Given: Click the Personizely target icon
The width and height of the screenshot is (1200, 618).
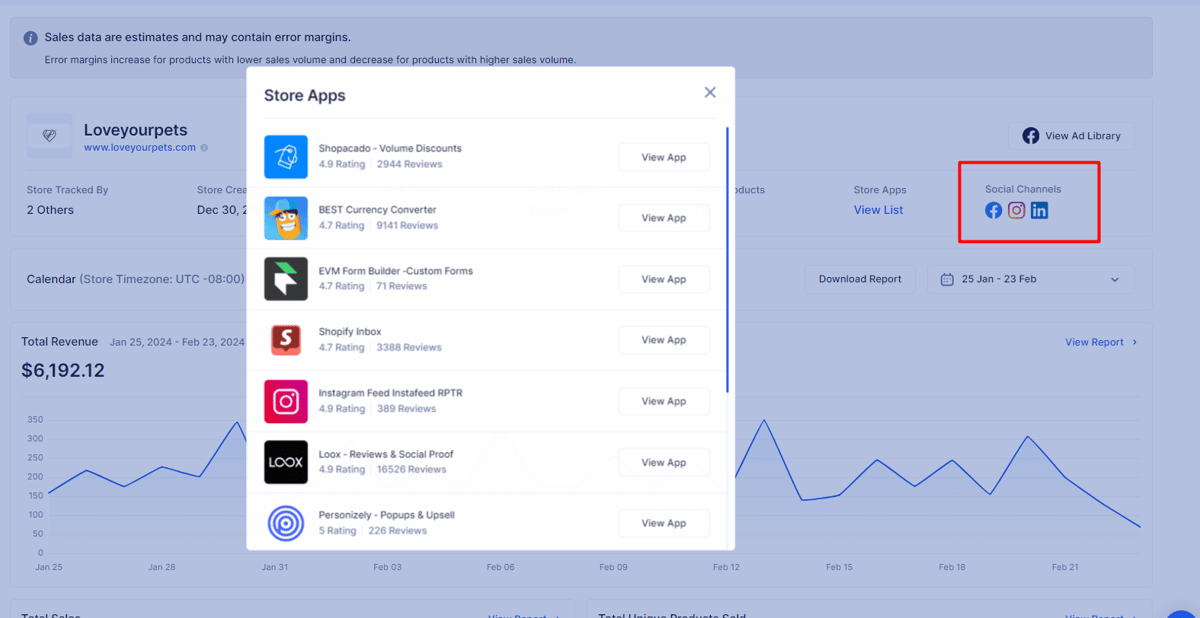Looking at the screenshot, I should (286, 523).
